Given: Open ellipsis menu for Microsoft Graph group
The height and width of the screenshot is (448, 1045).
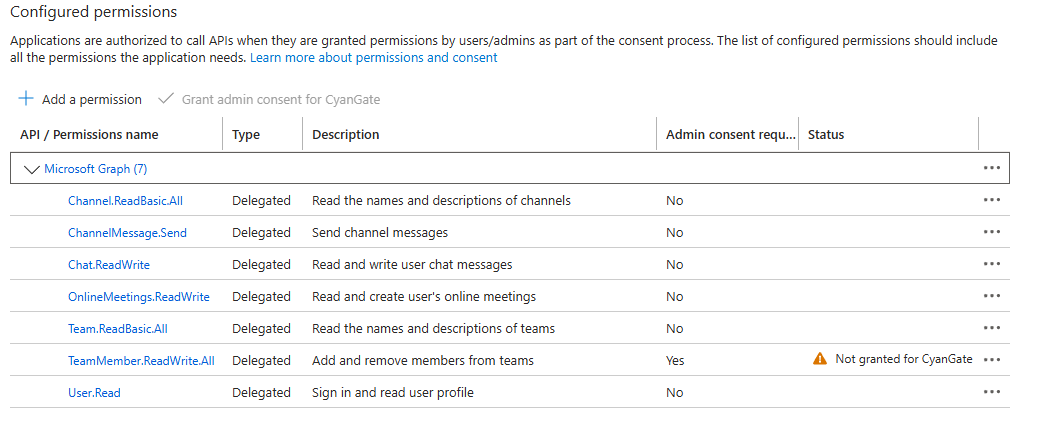Looking at the screenshot, I should (x=992, y=168).
